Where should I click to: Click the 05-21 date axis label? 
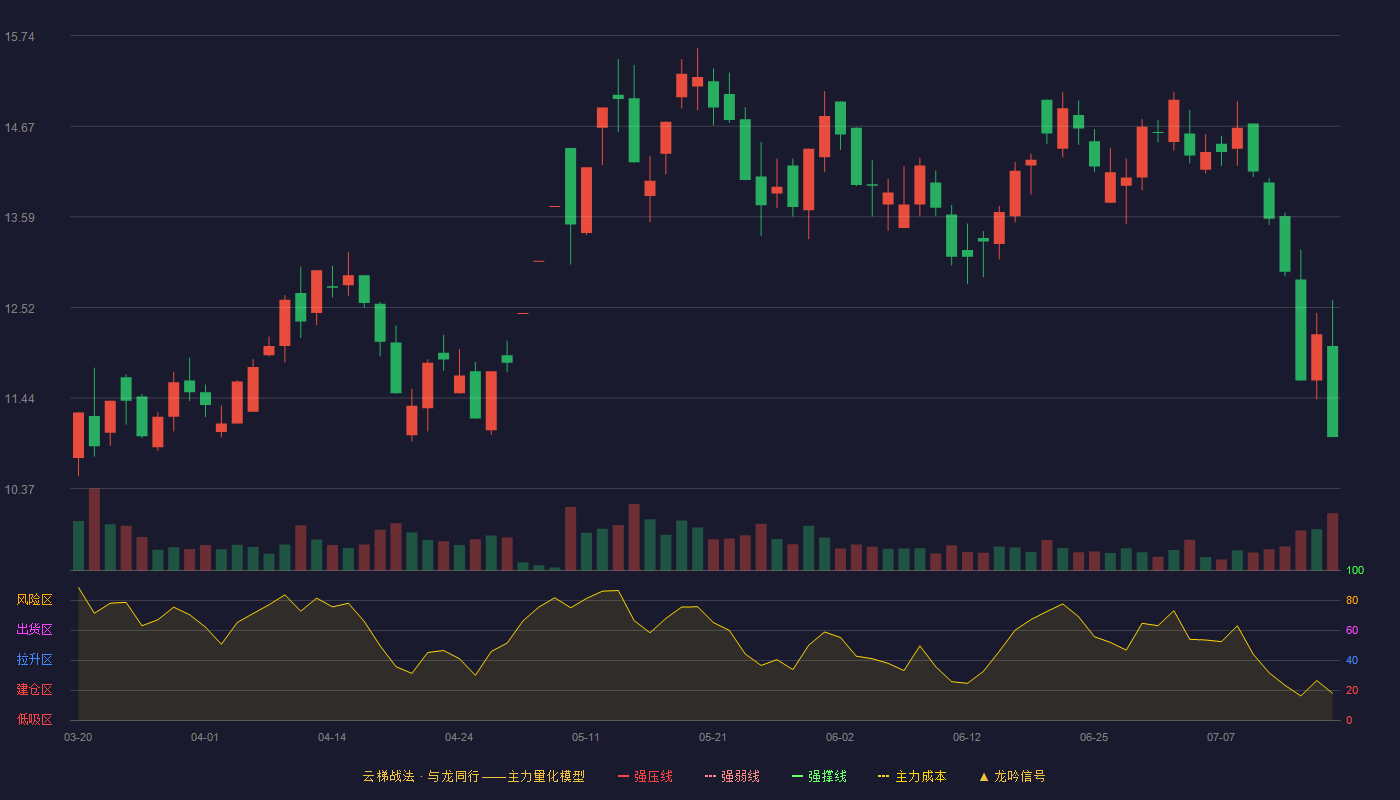coord(713,737)
